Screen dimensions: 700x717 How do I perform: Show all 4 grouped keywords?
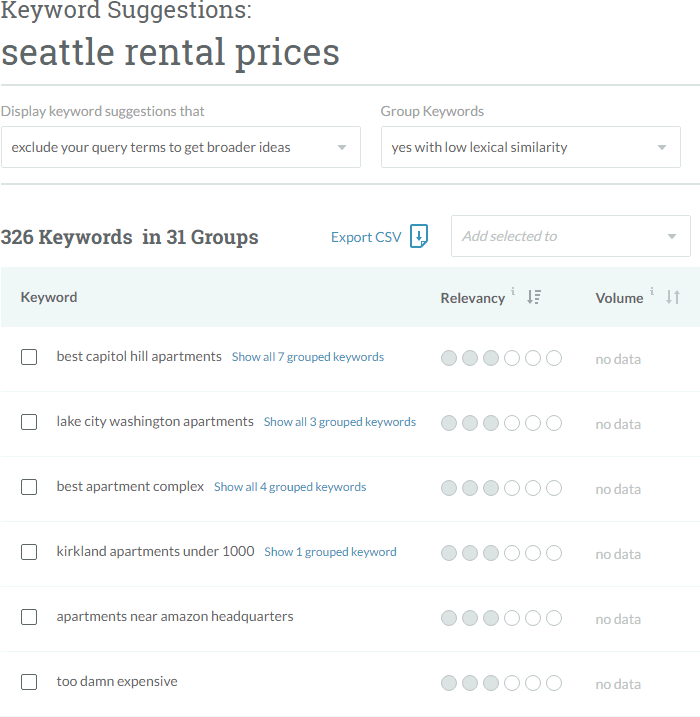290,487
